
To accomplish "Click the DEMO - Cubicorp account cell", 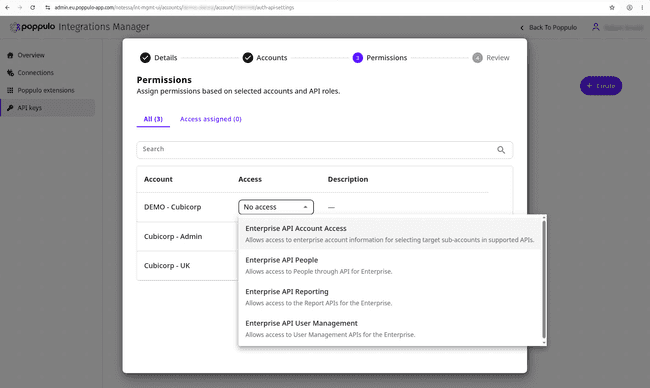I will click(x=172, y=207).
